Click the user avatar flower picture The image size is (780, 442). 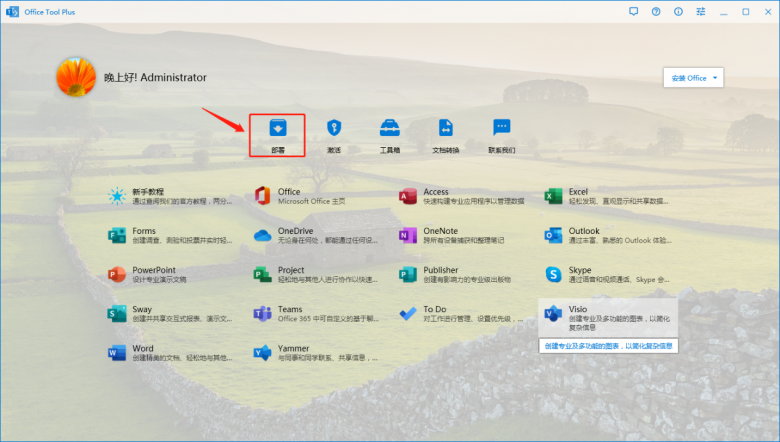[76, 77]
